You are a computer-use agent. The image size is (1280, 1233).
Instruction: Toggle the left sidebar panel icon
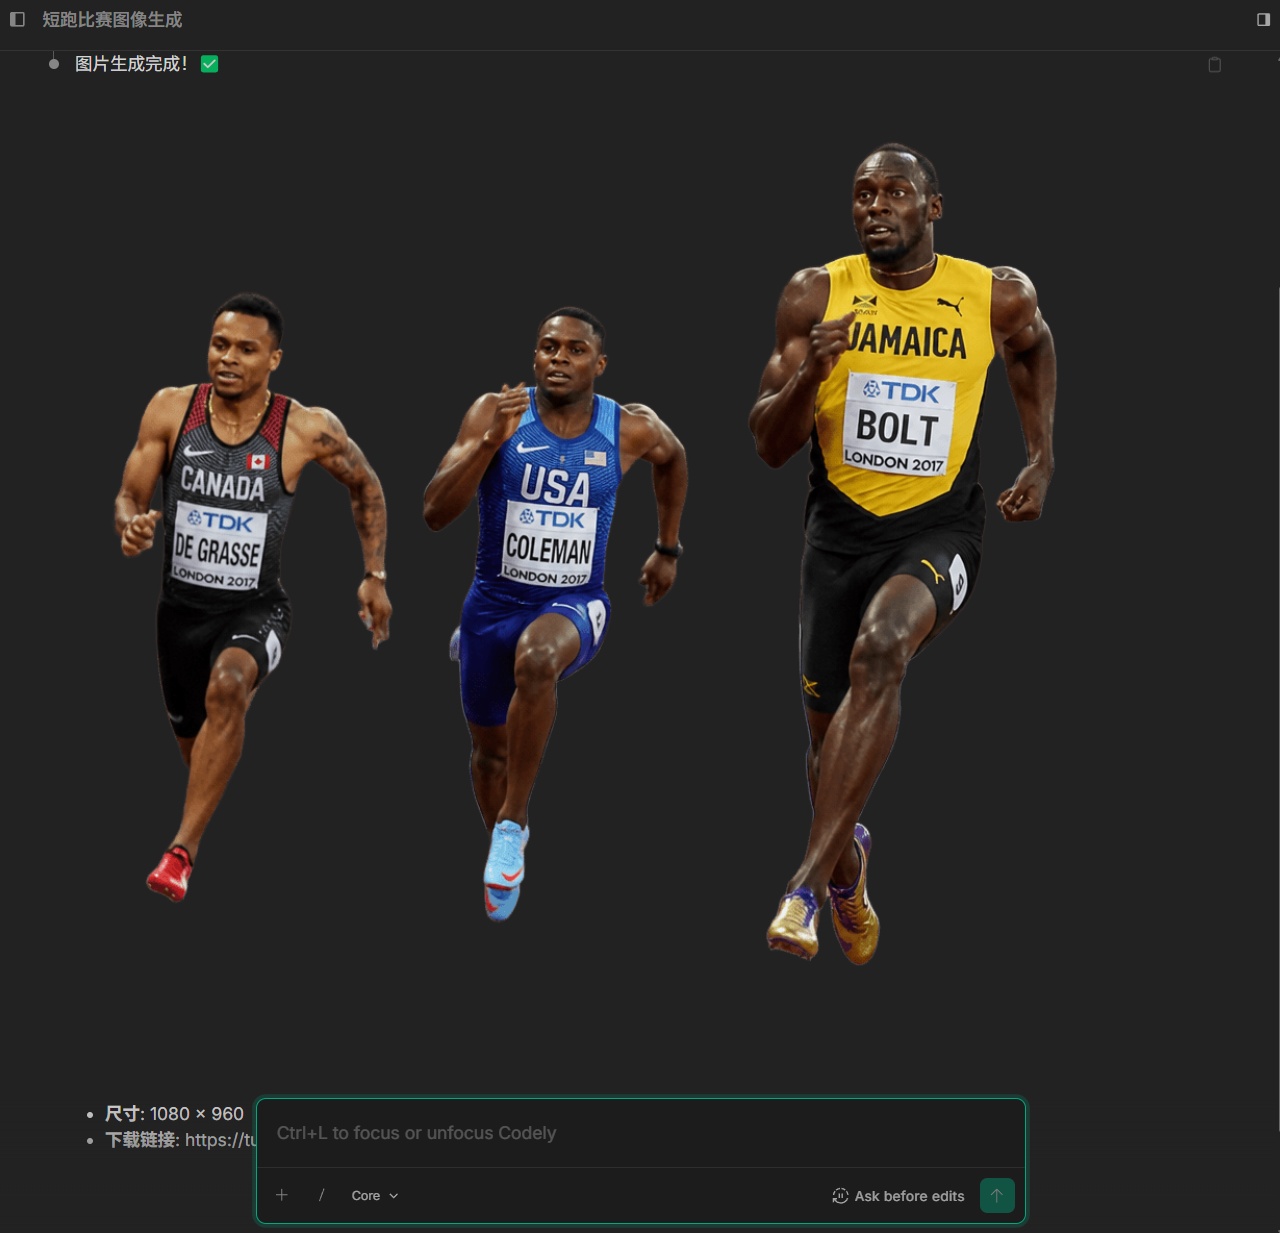pyautogui.click(x=17, y=19)
